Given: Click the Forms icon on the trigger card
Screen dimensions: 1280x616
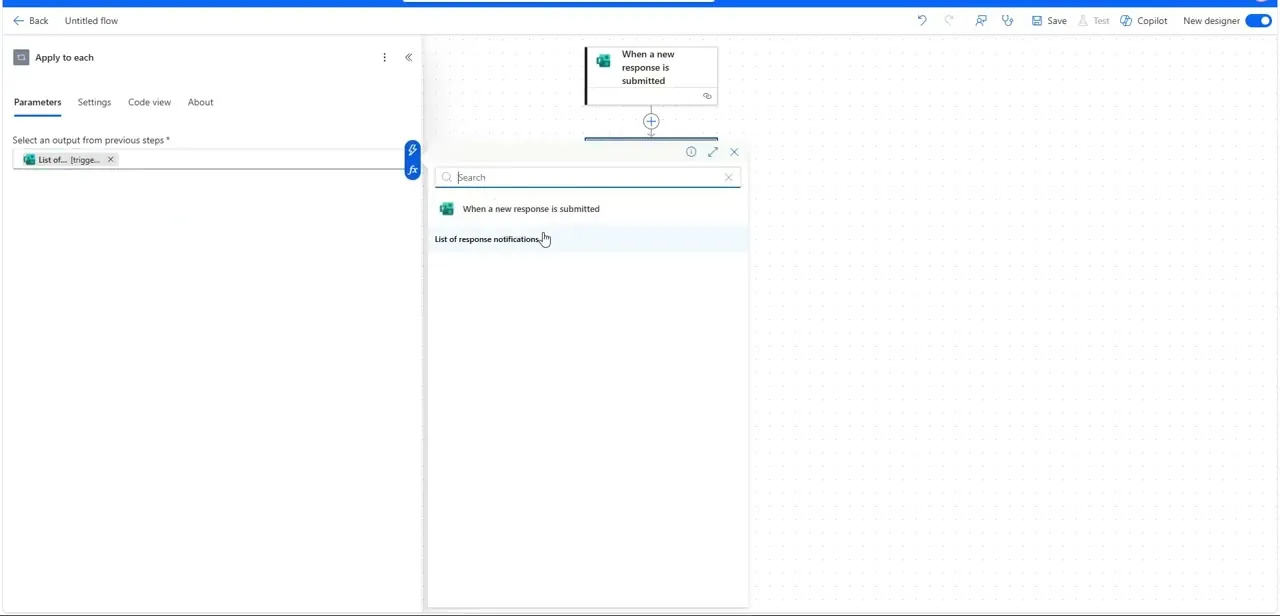Looking at the screenshot, I should (x=603, y=61).
